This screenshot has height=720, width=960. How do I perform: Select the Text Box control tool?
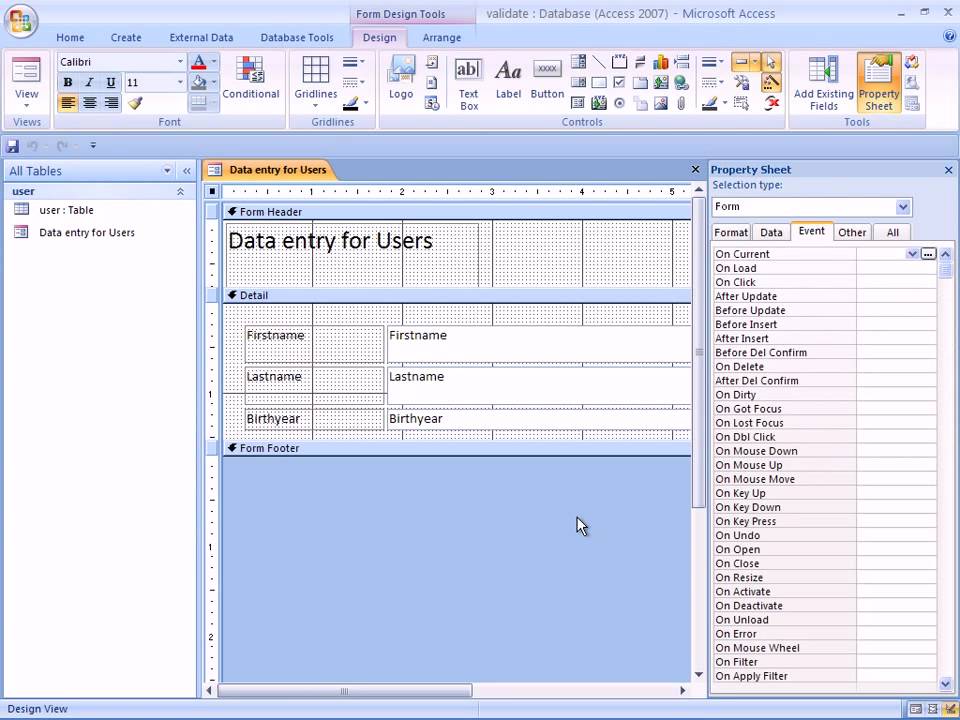coord(468,83)
